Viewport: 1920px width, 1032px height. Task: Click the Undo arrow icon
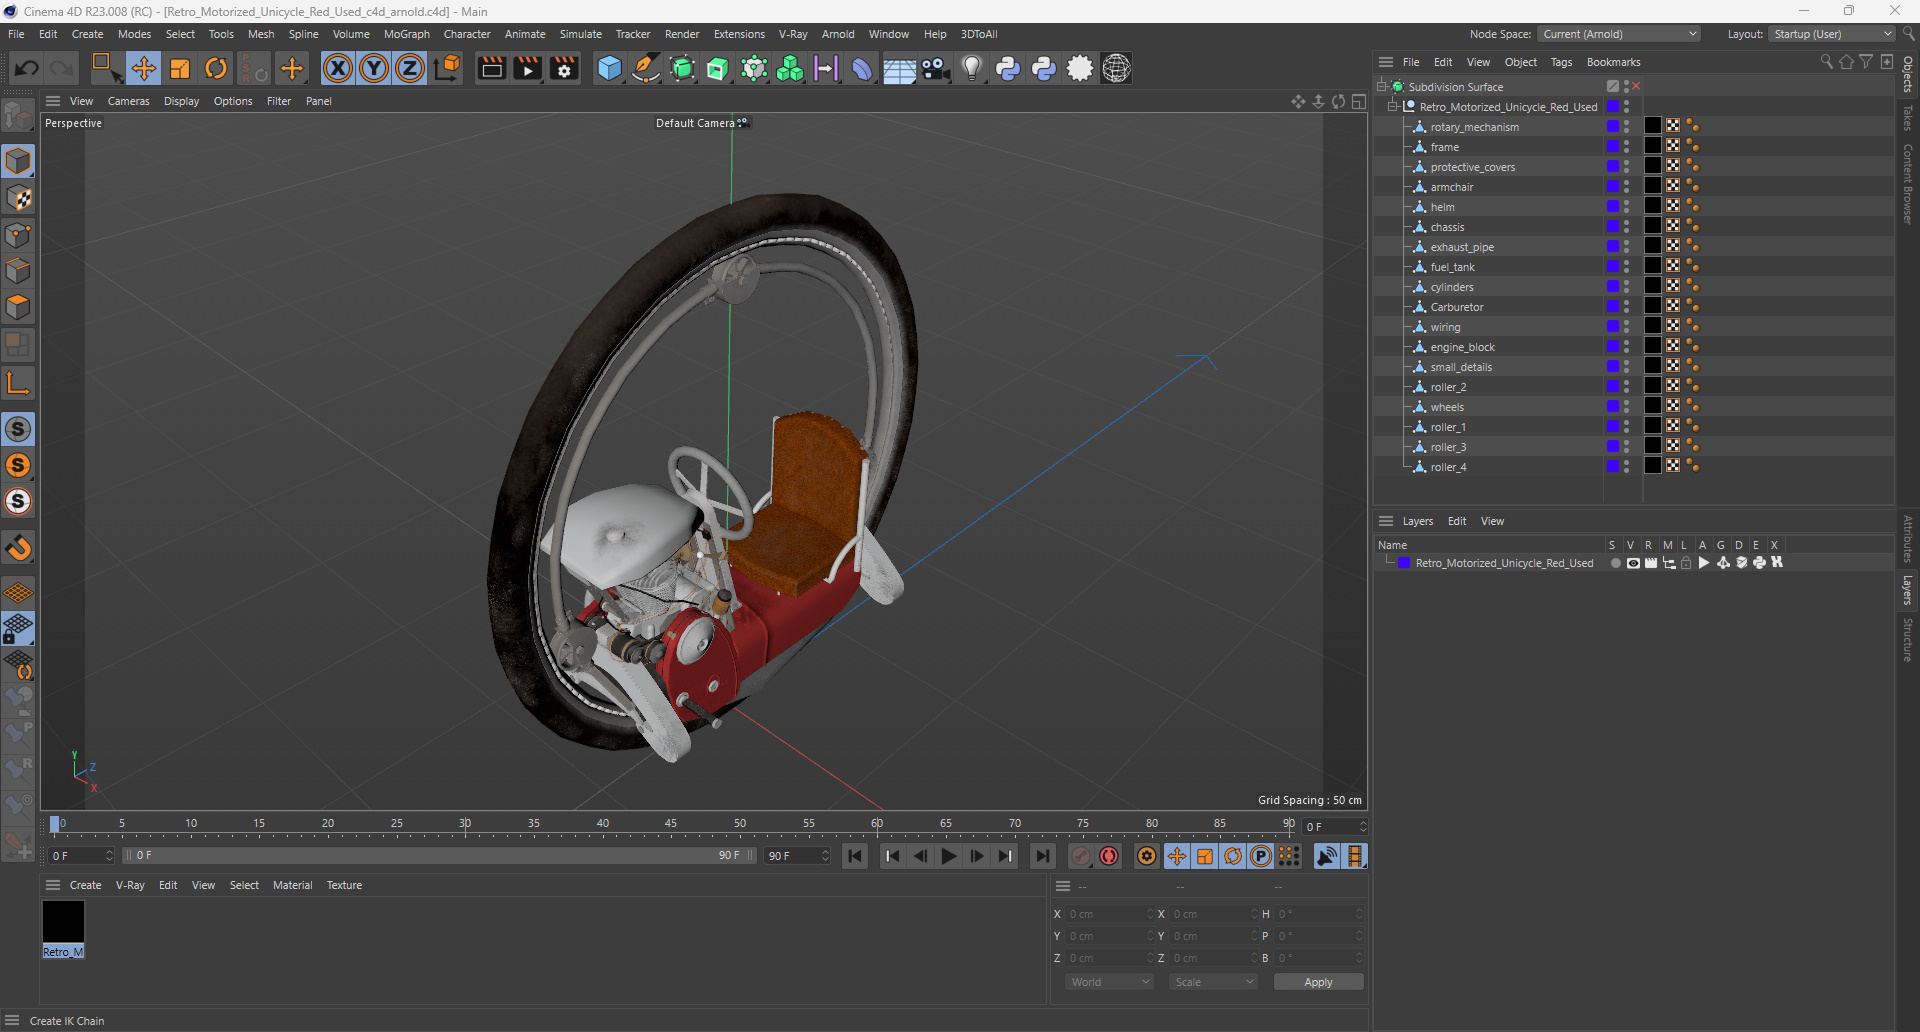pos(27,68)
